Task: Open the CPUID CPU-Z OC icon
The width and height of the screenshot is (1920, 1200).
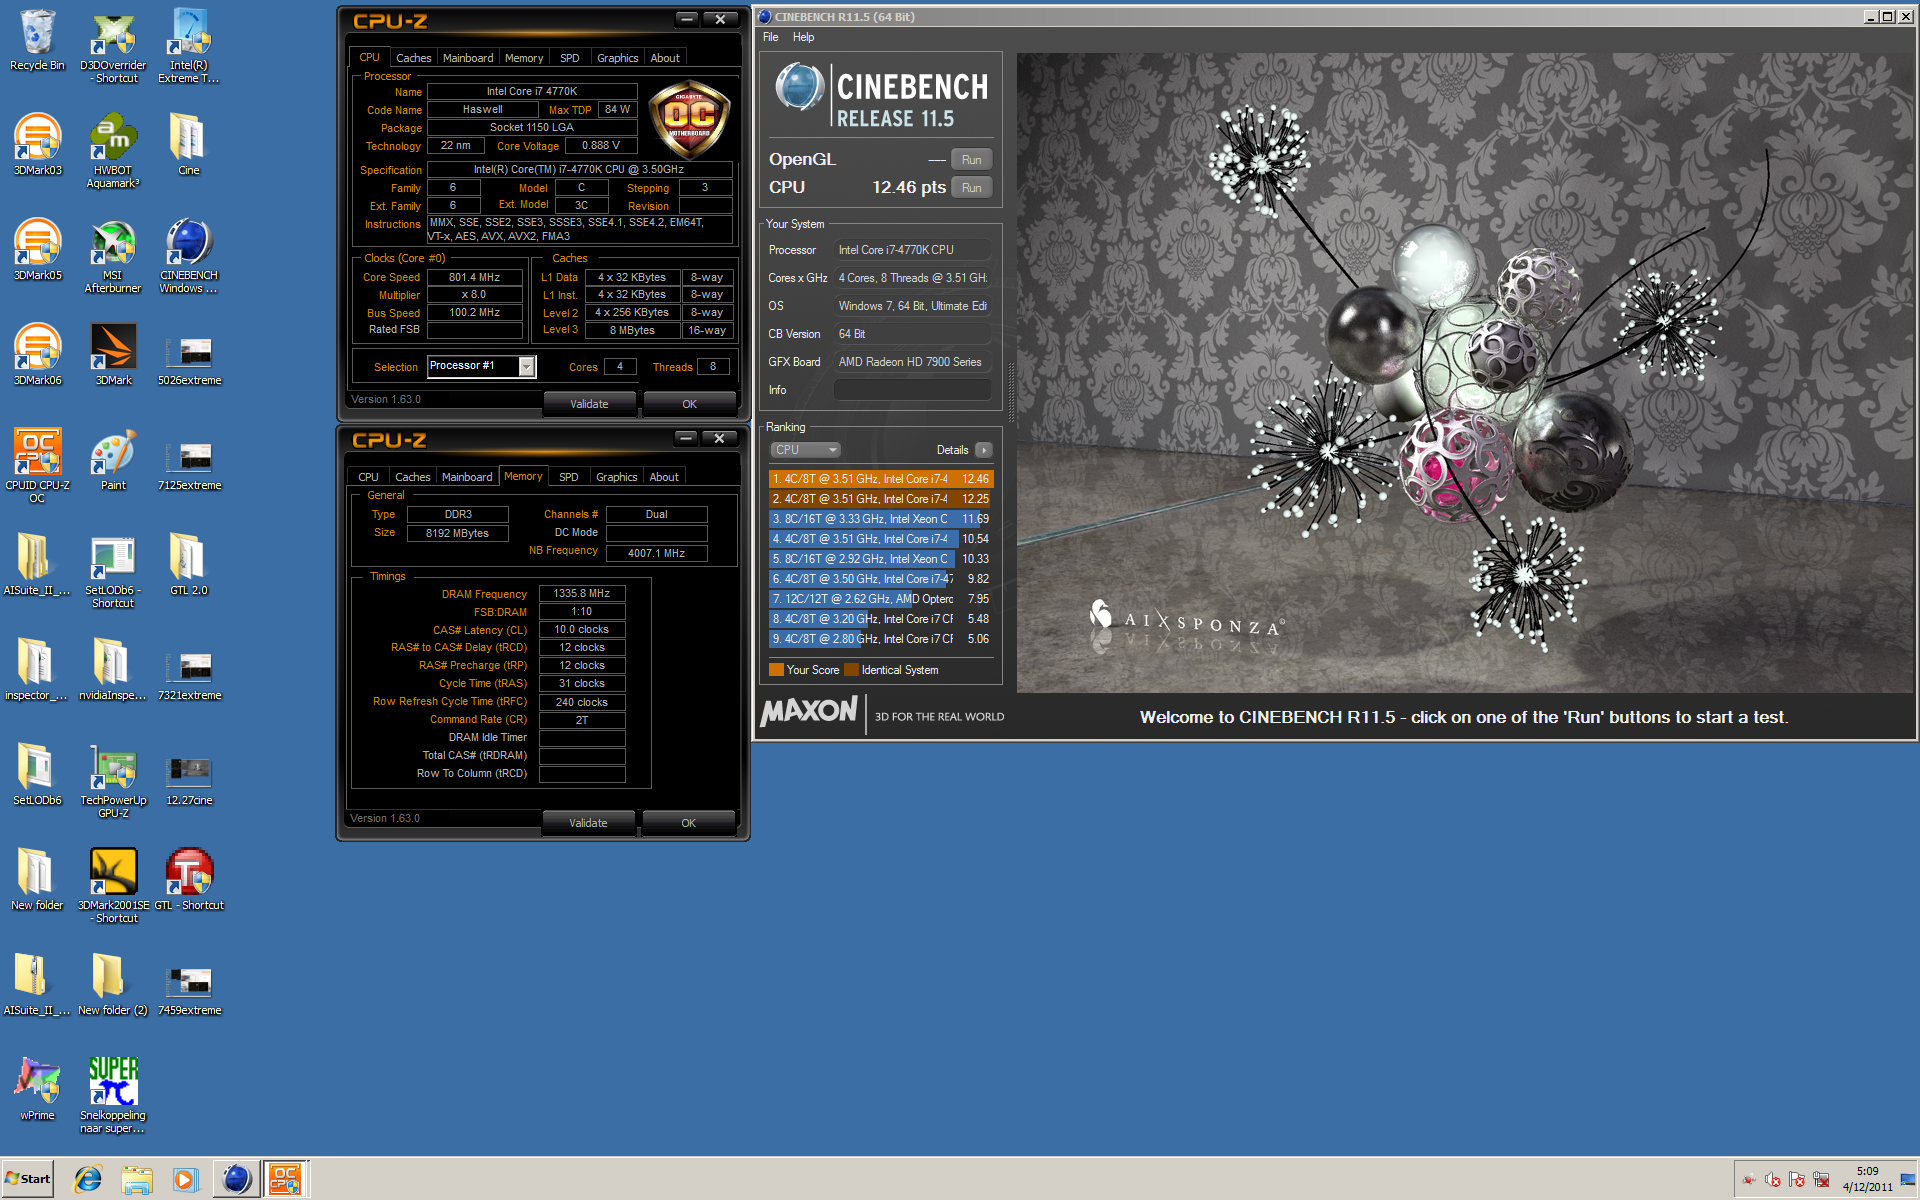Action: 37,465
